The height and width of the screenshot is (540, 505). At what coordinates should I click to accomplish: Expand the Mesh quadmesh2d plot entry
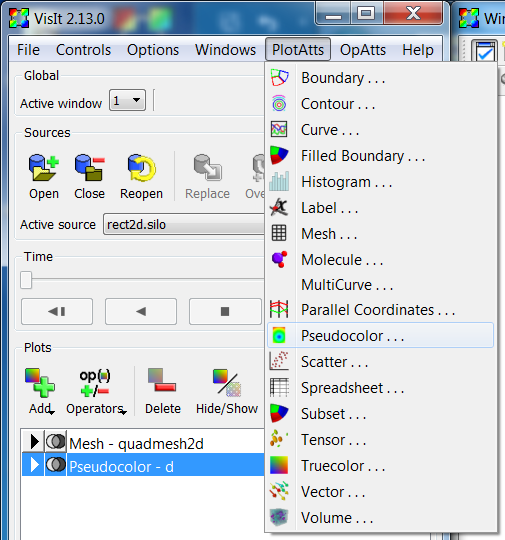(34, 441)
